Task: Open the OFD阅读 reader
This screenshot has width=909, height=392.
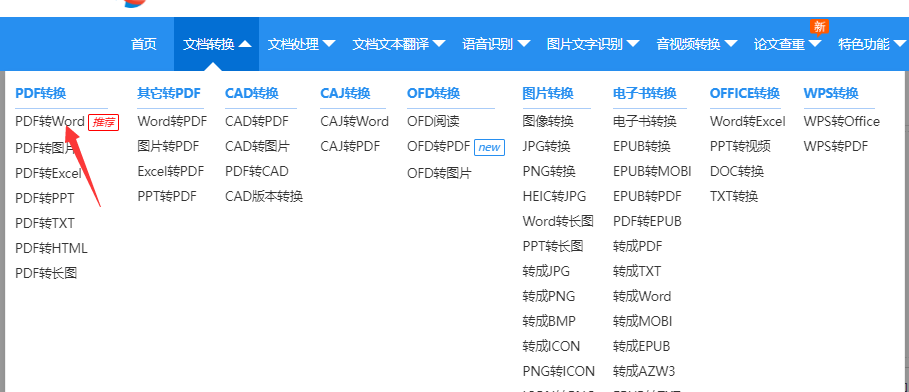Action: (x=433, y=122)
